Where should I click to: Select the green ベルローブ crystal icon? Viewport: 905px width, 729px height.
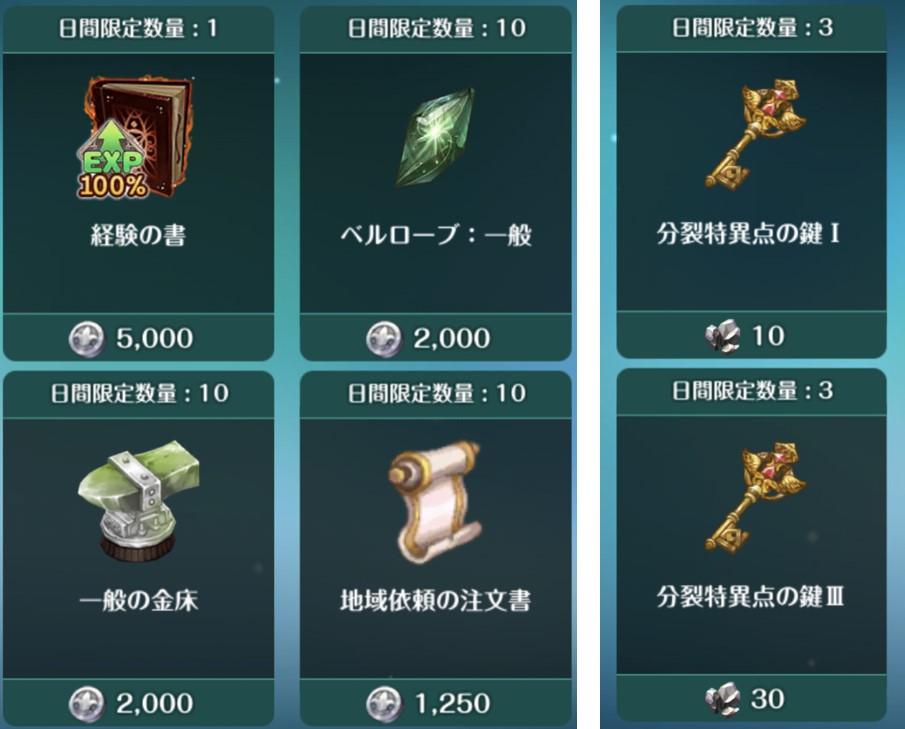pos(436,137)
